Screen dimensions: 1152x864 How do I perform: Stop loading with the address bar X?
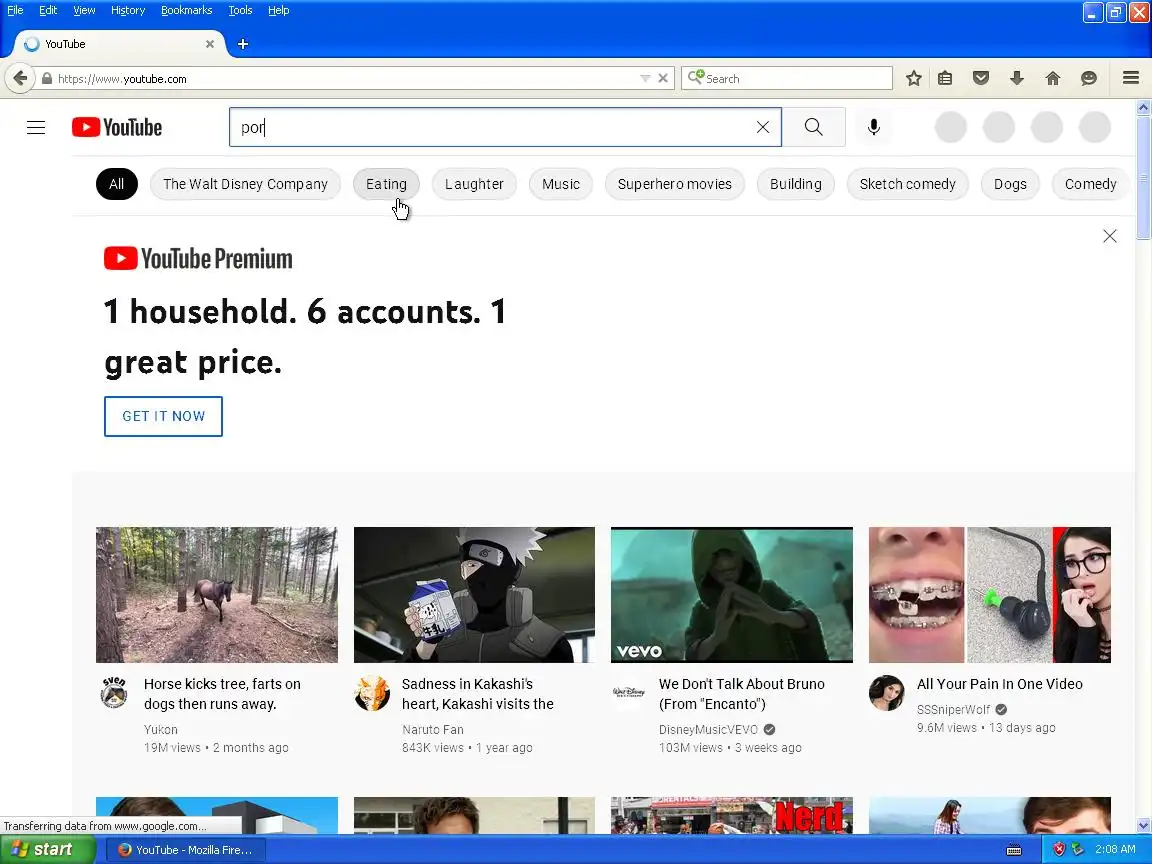point(663,78)
